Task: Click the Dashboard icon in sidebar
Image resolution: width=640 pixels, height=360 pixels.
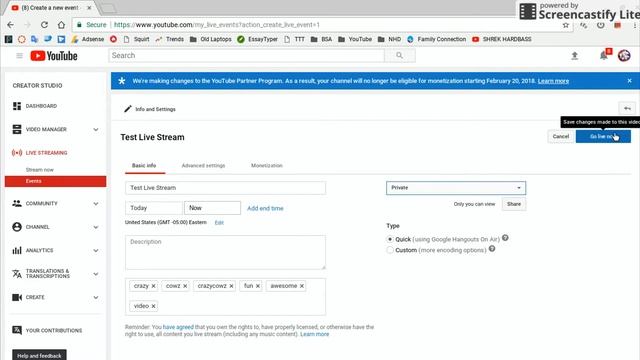Action: [x=17, y=106]
